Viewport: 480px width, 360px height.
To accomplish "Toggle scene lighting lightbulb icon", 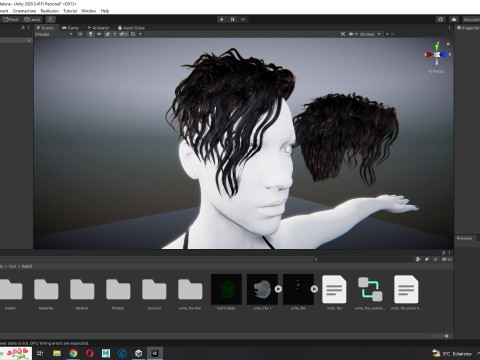I will click(x=90, y=34).
